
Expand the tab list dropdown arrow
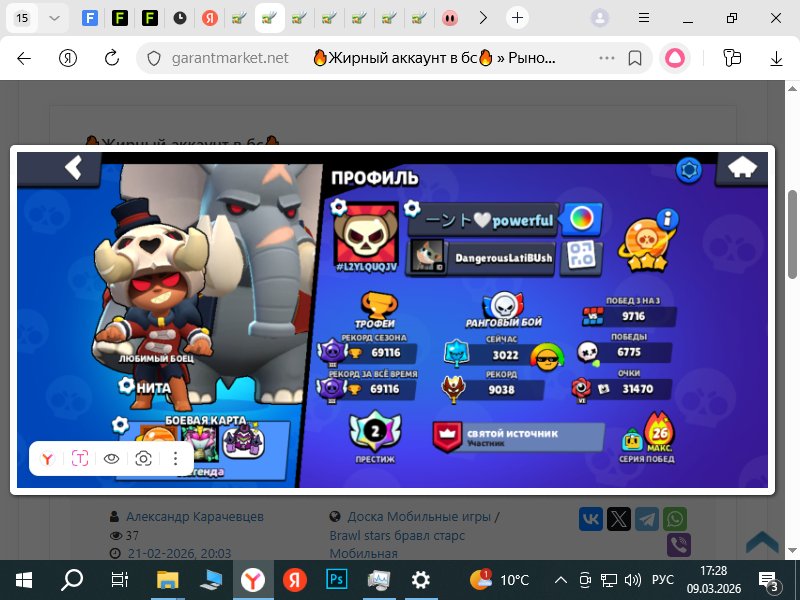pyautogui.click(x=54, y=18)
